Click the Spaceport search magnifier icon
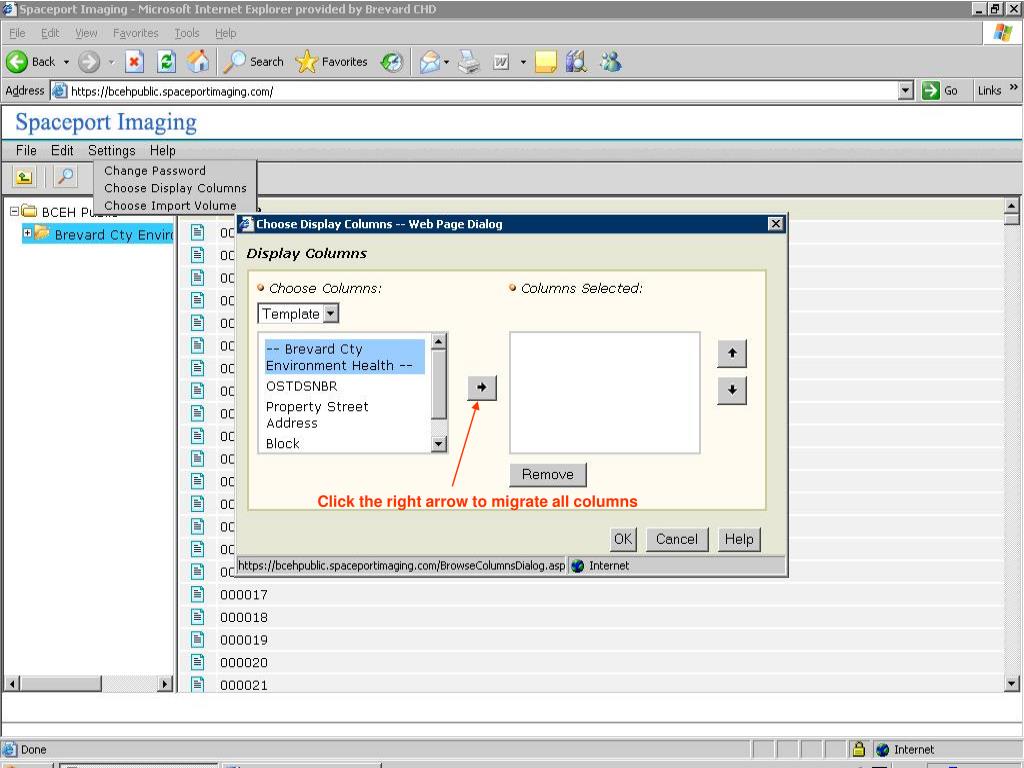 pos(65,177)
